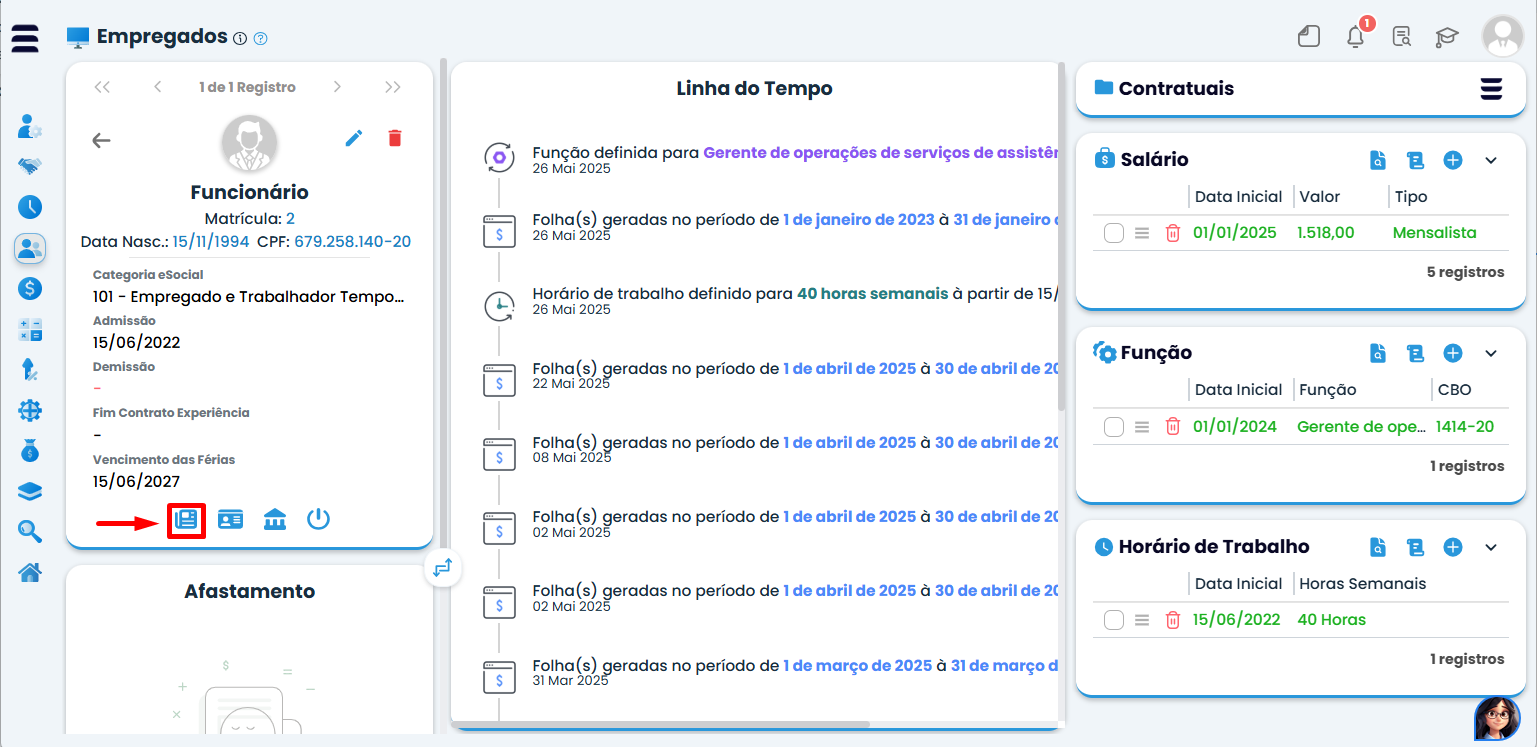Open the drag handle for the 01/01/2025 salary row
This screenshot has height=747, width=1537.
pos(1142,233)
